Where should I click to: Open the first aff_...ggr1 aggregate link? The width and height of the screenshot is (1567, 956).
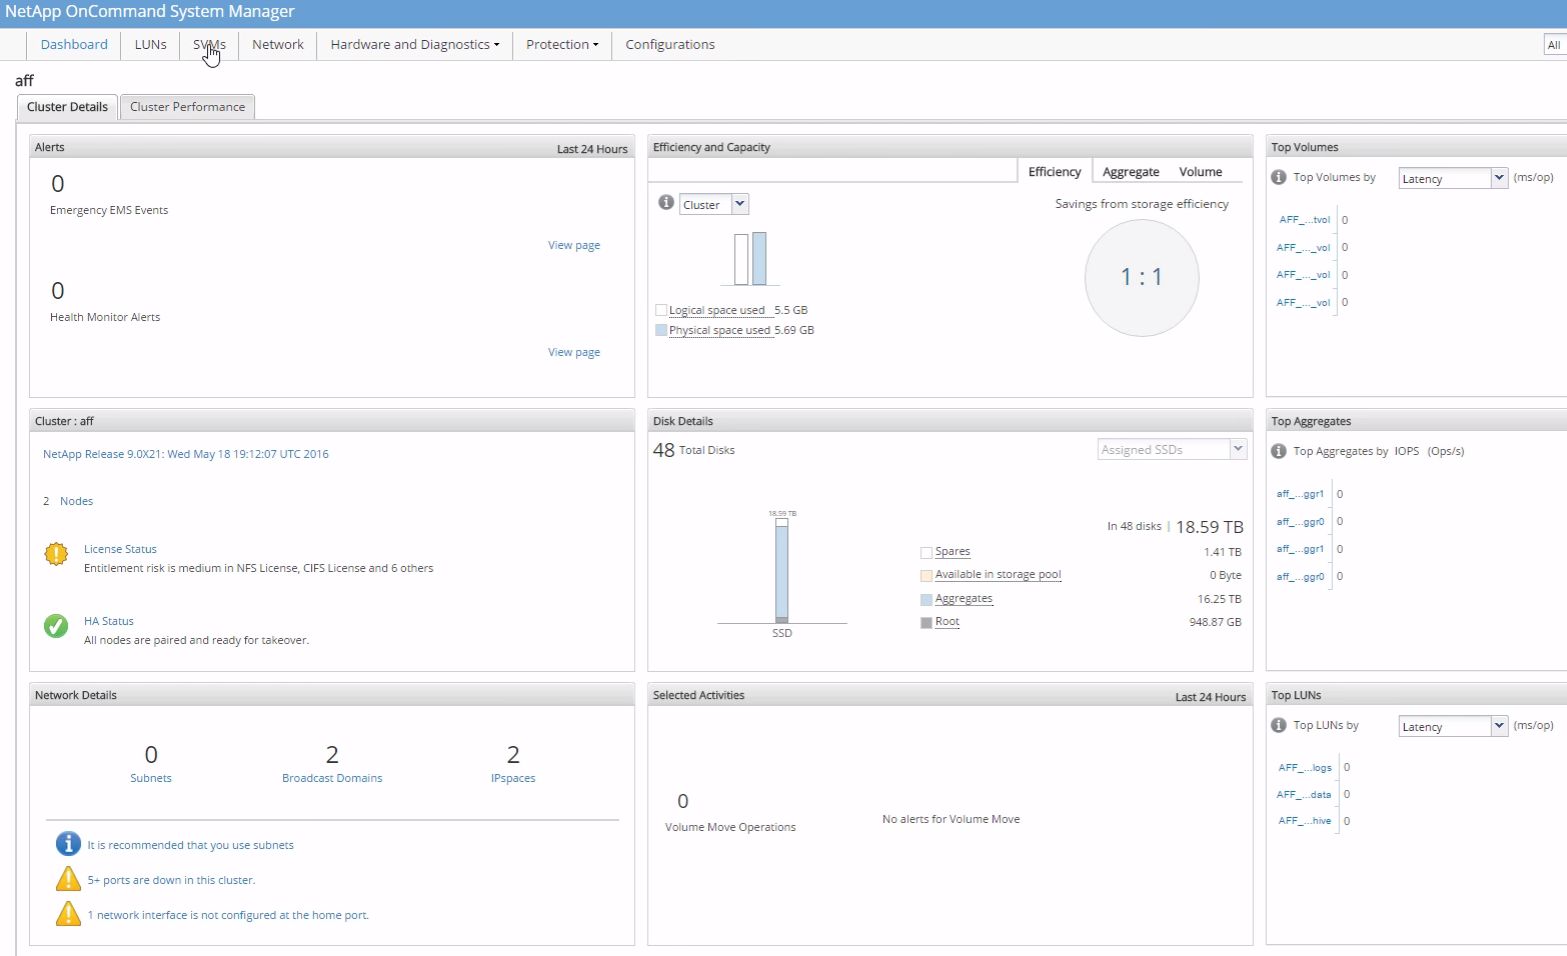point(1300,494)
